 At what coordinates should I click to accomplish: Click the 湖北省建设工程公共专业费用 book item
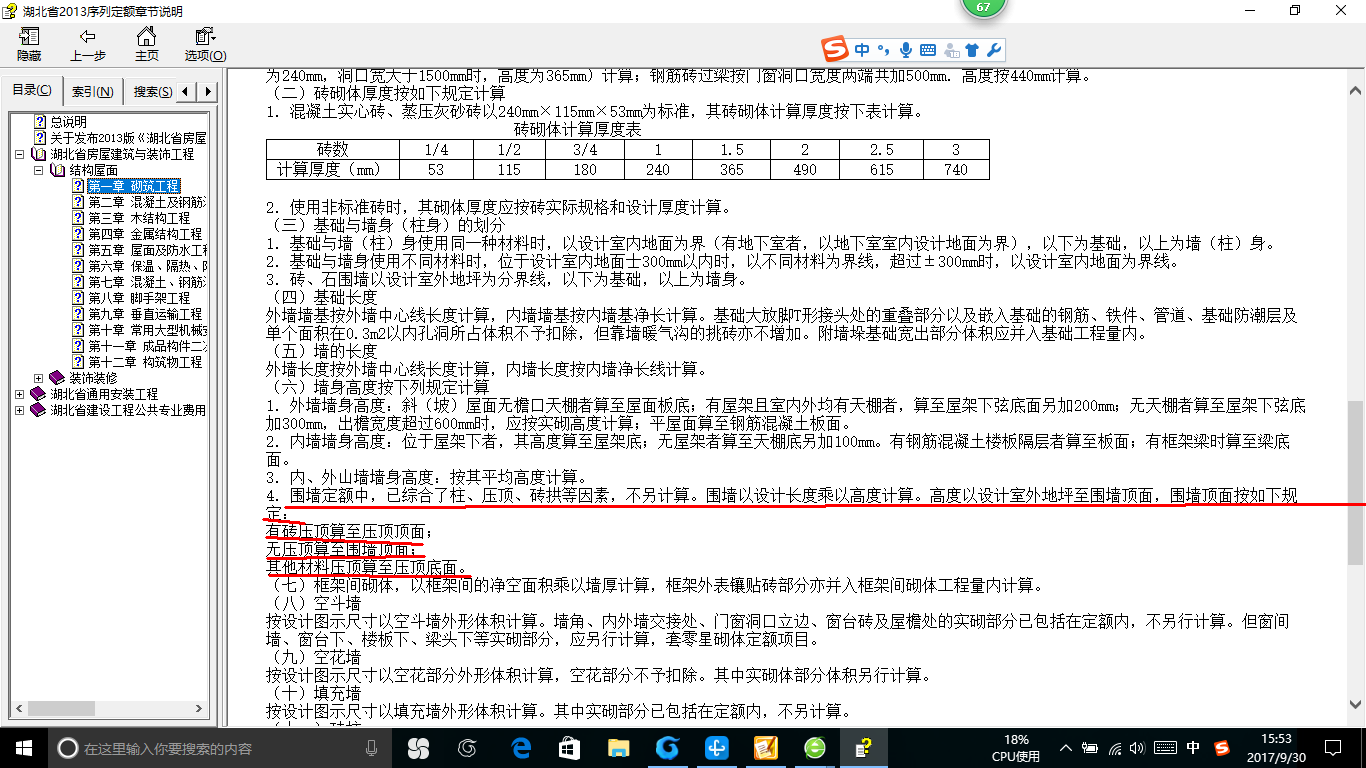click(128, 410)
